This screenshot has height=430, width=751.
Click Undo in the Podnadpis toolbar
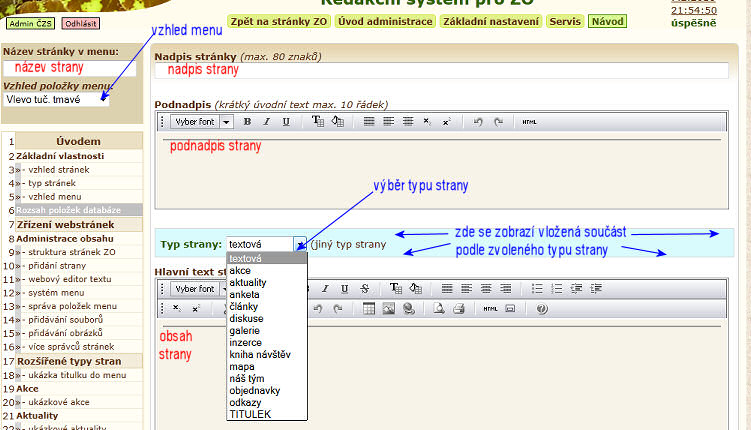pyautogui.click(x=479, y=122)
